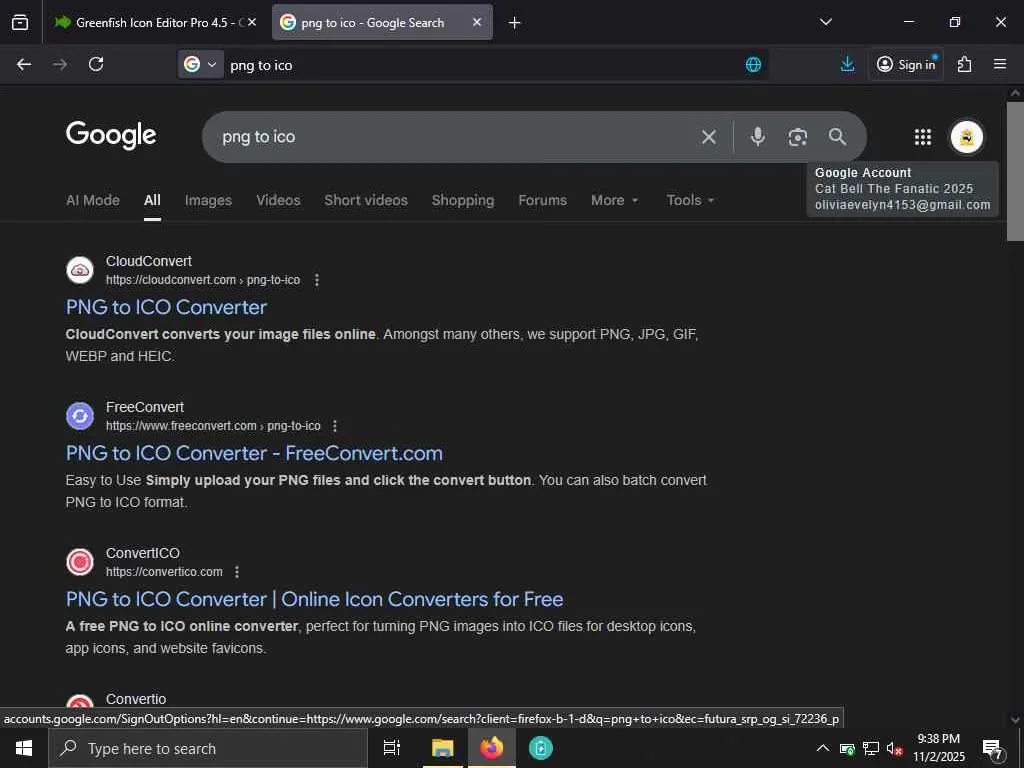Viewport: 1024px width, 768px height.
Task: Open CloudConvert PNG to ICO Converter link
Action: pyautogui.click(x=167, y=308)
